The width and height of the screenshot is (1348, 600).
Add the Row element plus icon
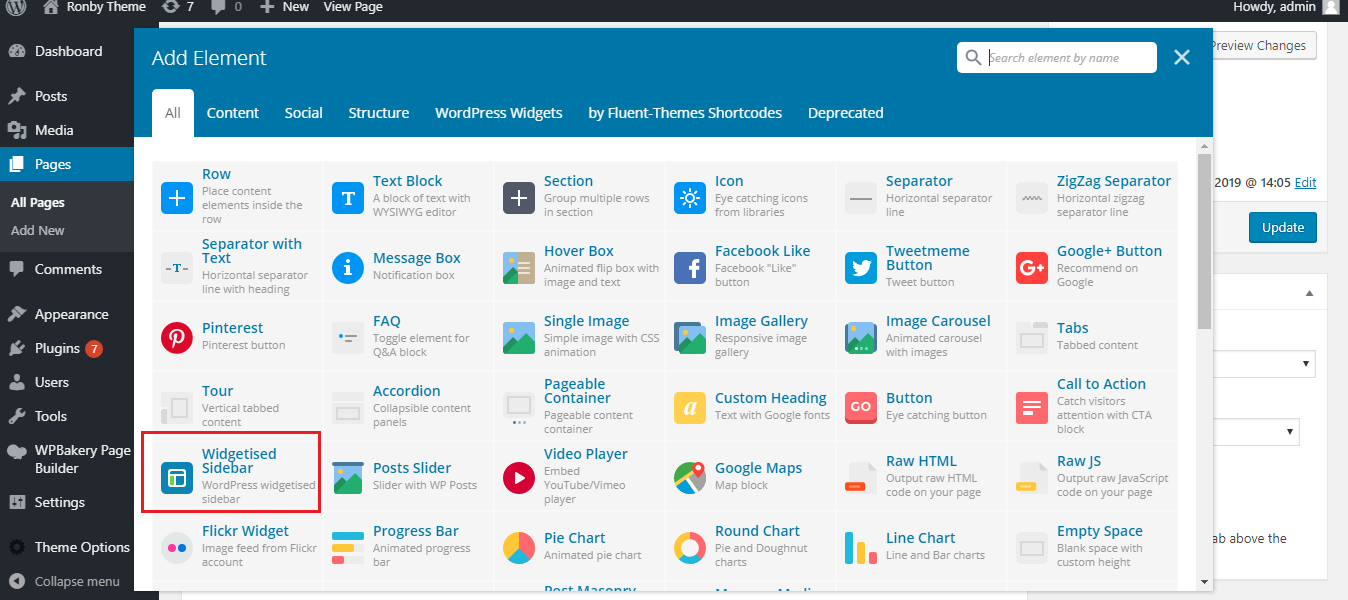pos(177,198)
